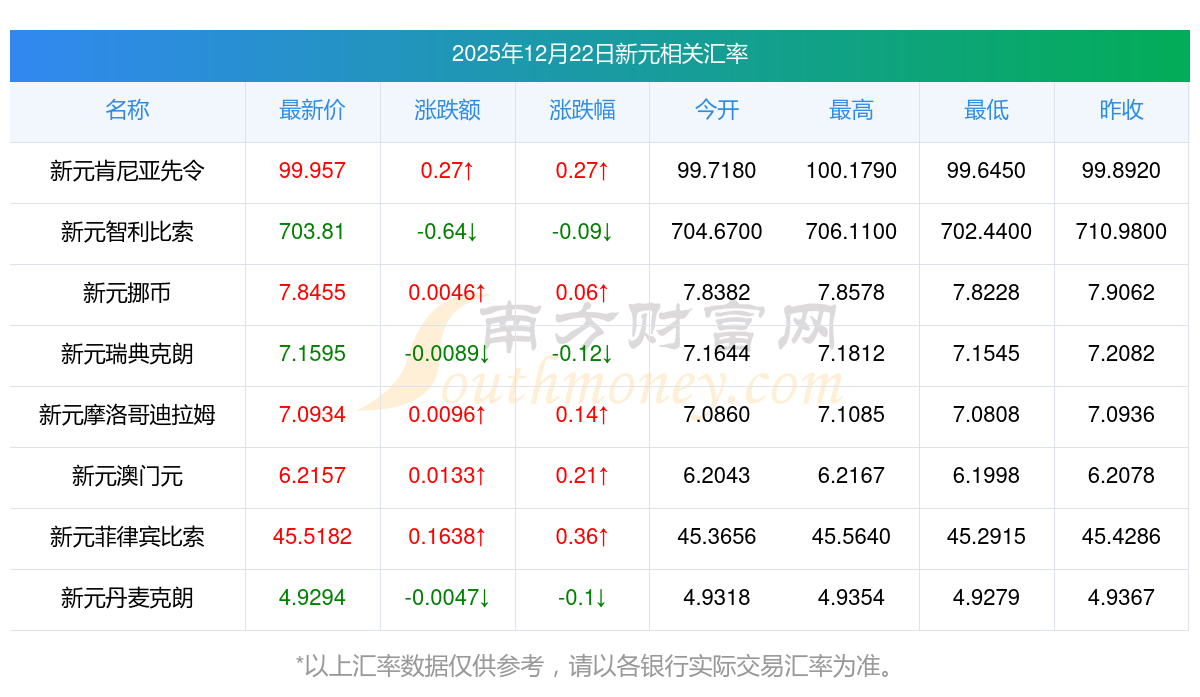This screenshot has height=697, width=1200.
Task: Click the 最高 column header
Action: click(851, 110)
